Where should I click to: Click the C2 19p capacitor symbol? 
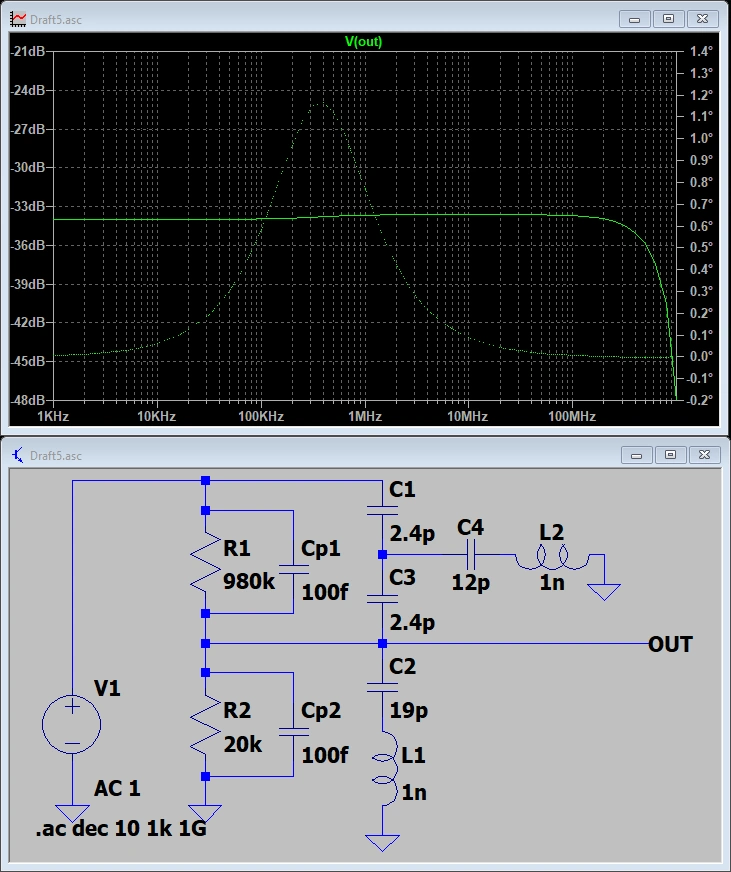(382, 687)
